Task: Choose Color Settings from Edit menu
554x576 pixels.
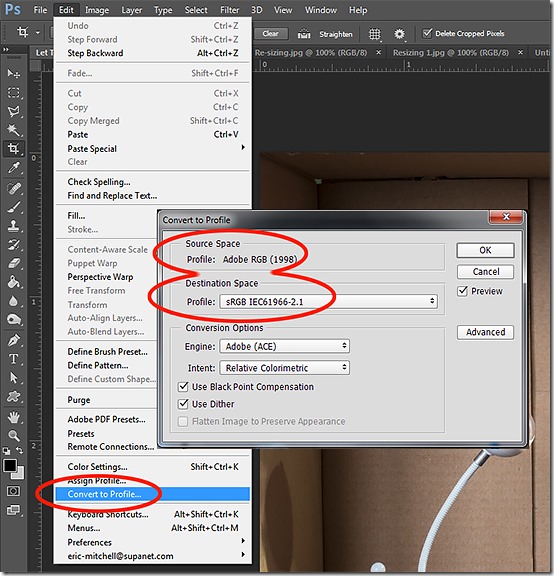Action: pos(152,467)
